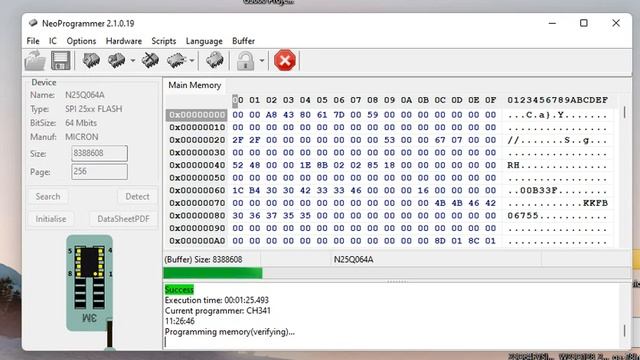640x360 pixels.
Task: Open the Language menu
Action: pos(204,41)
